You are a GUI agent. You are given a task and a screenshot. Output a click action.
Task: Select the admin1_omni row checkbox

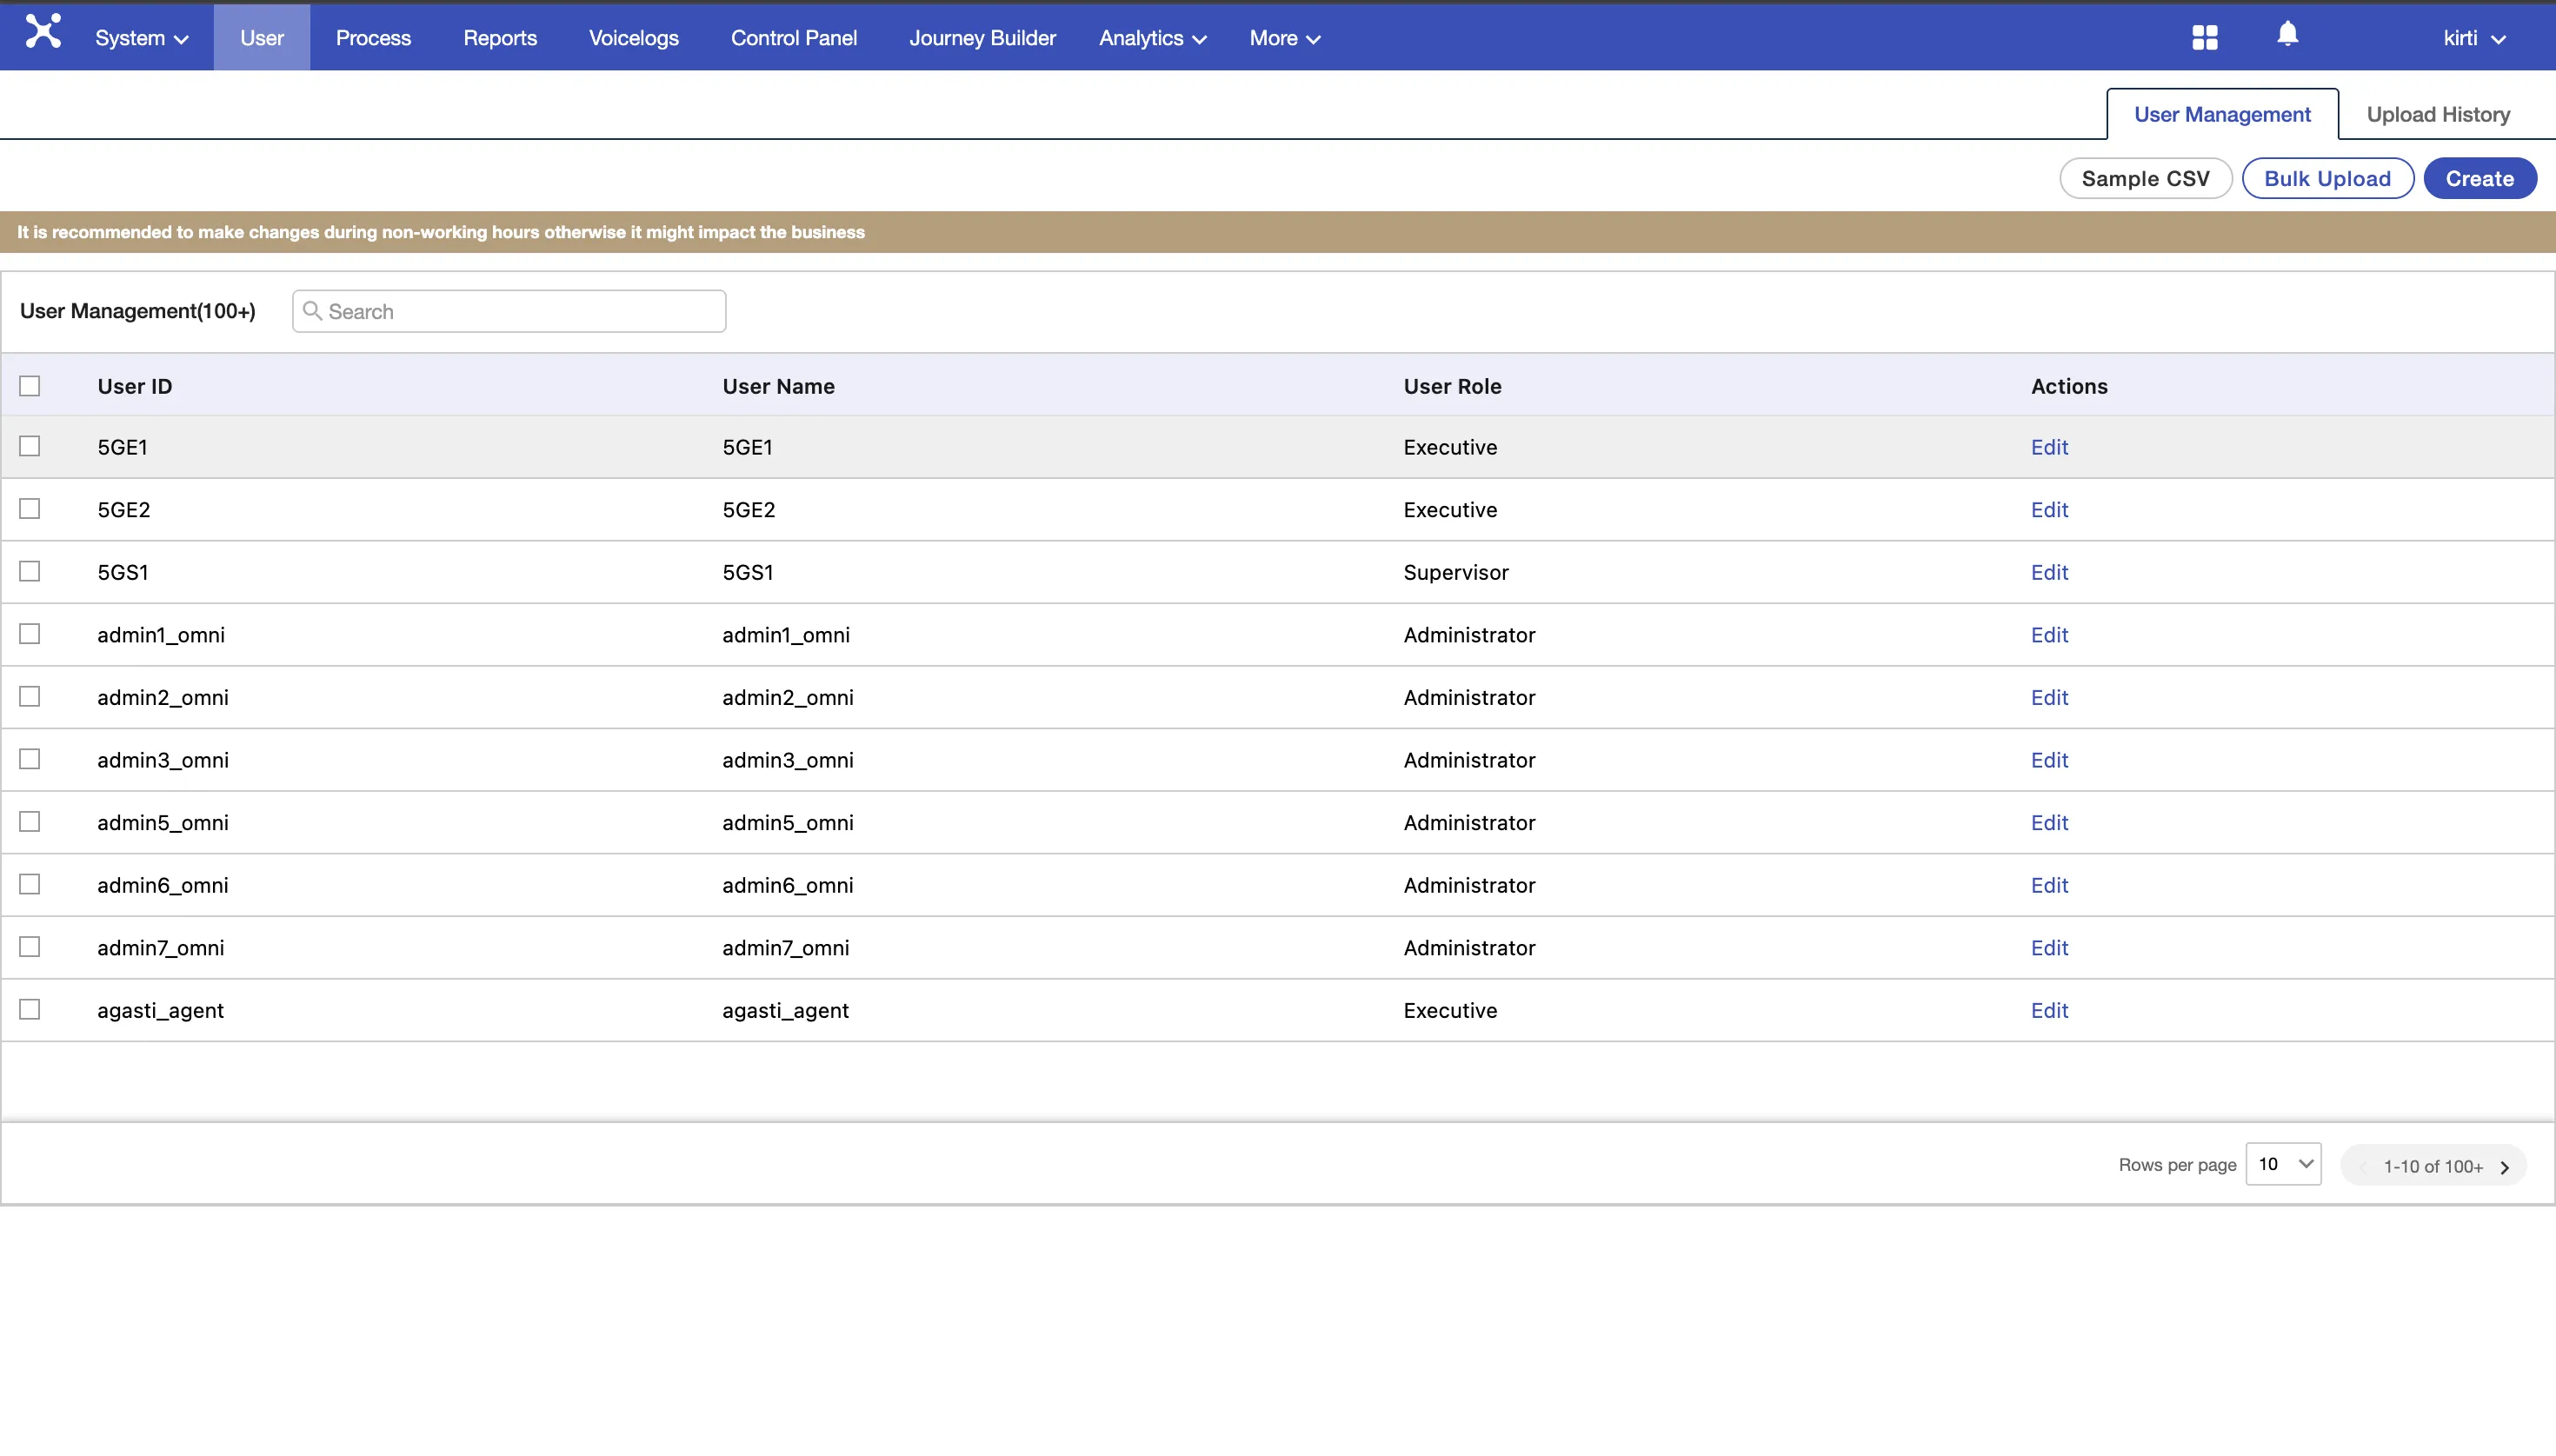tap(30, 634)
